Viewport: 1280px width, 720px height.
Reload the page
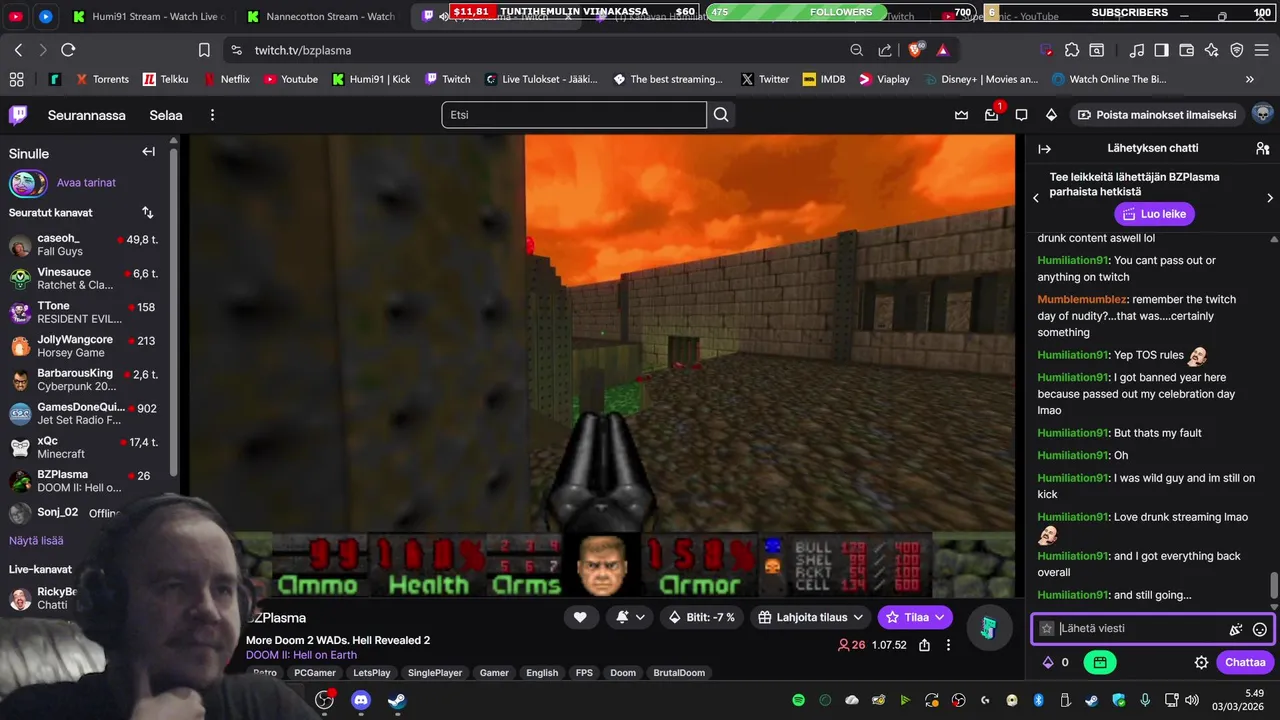tap(68, 50)
